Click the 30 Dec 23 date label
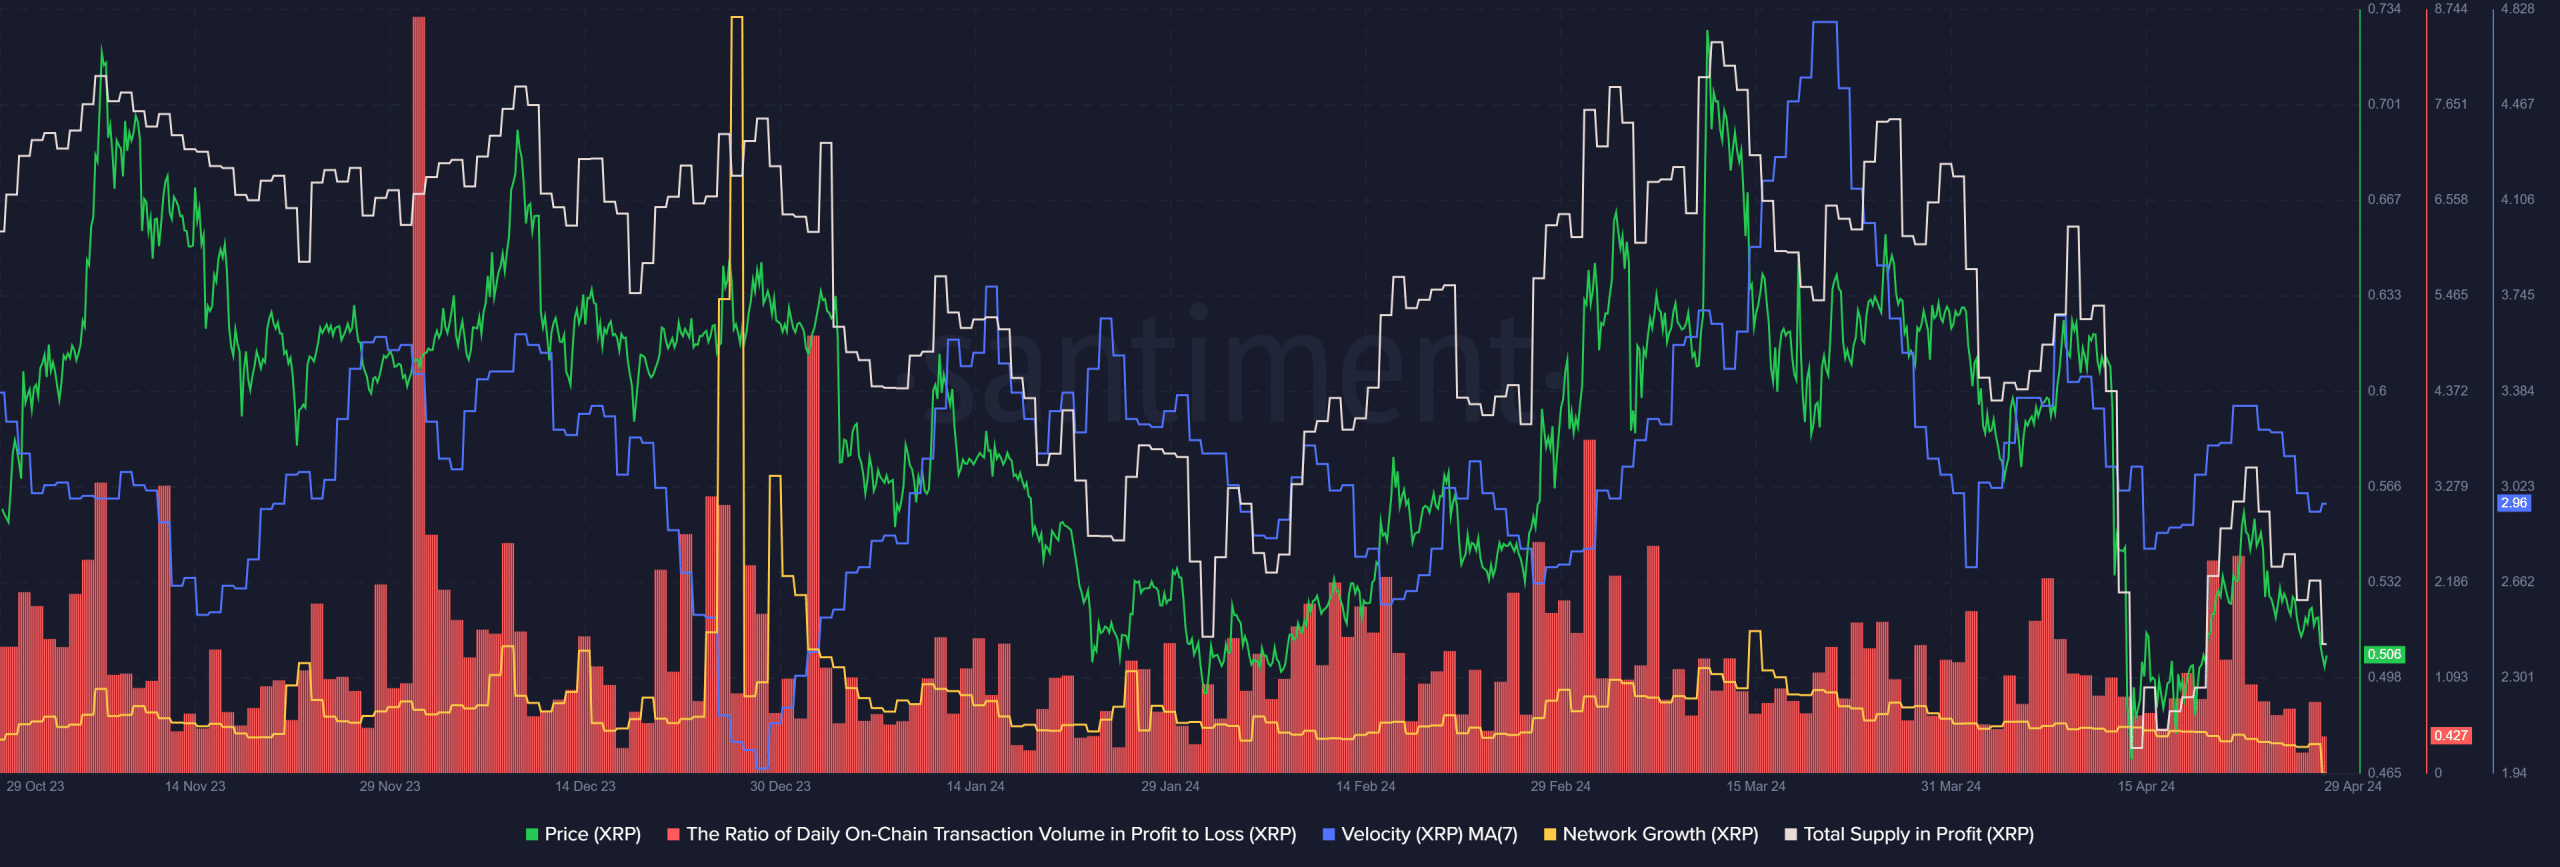Viewport: 2560px width, 867px height. pos(780,786)
